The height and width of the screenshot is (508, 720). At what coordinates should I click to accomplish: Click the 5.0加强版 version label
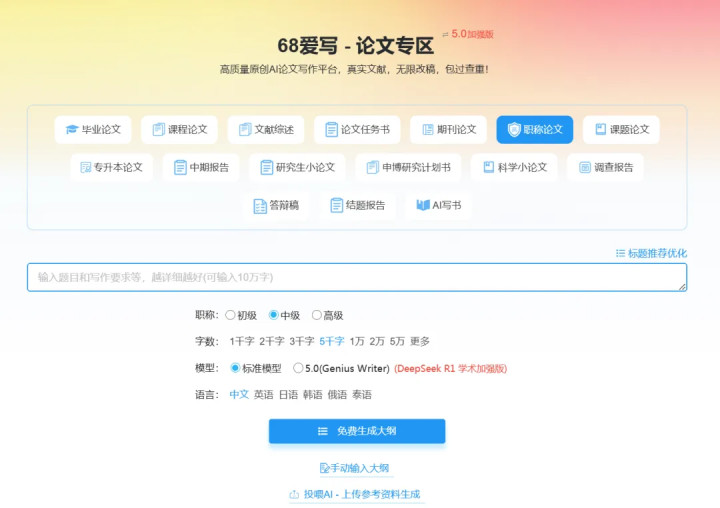[472, 34]
